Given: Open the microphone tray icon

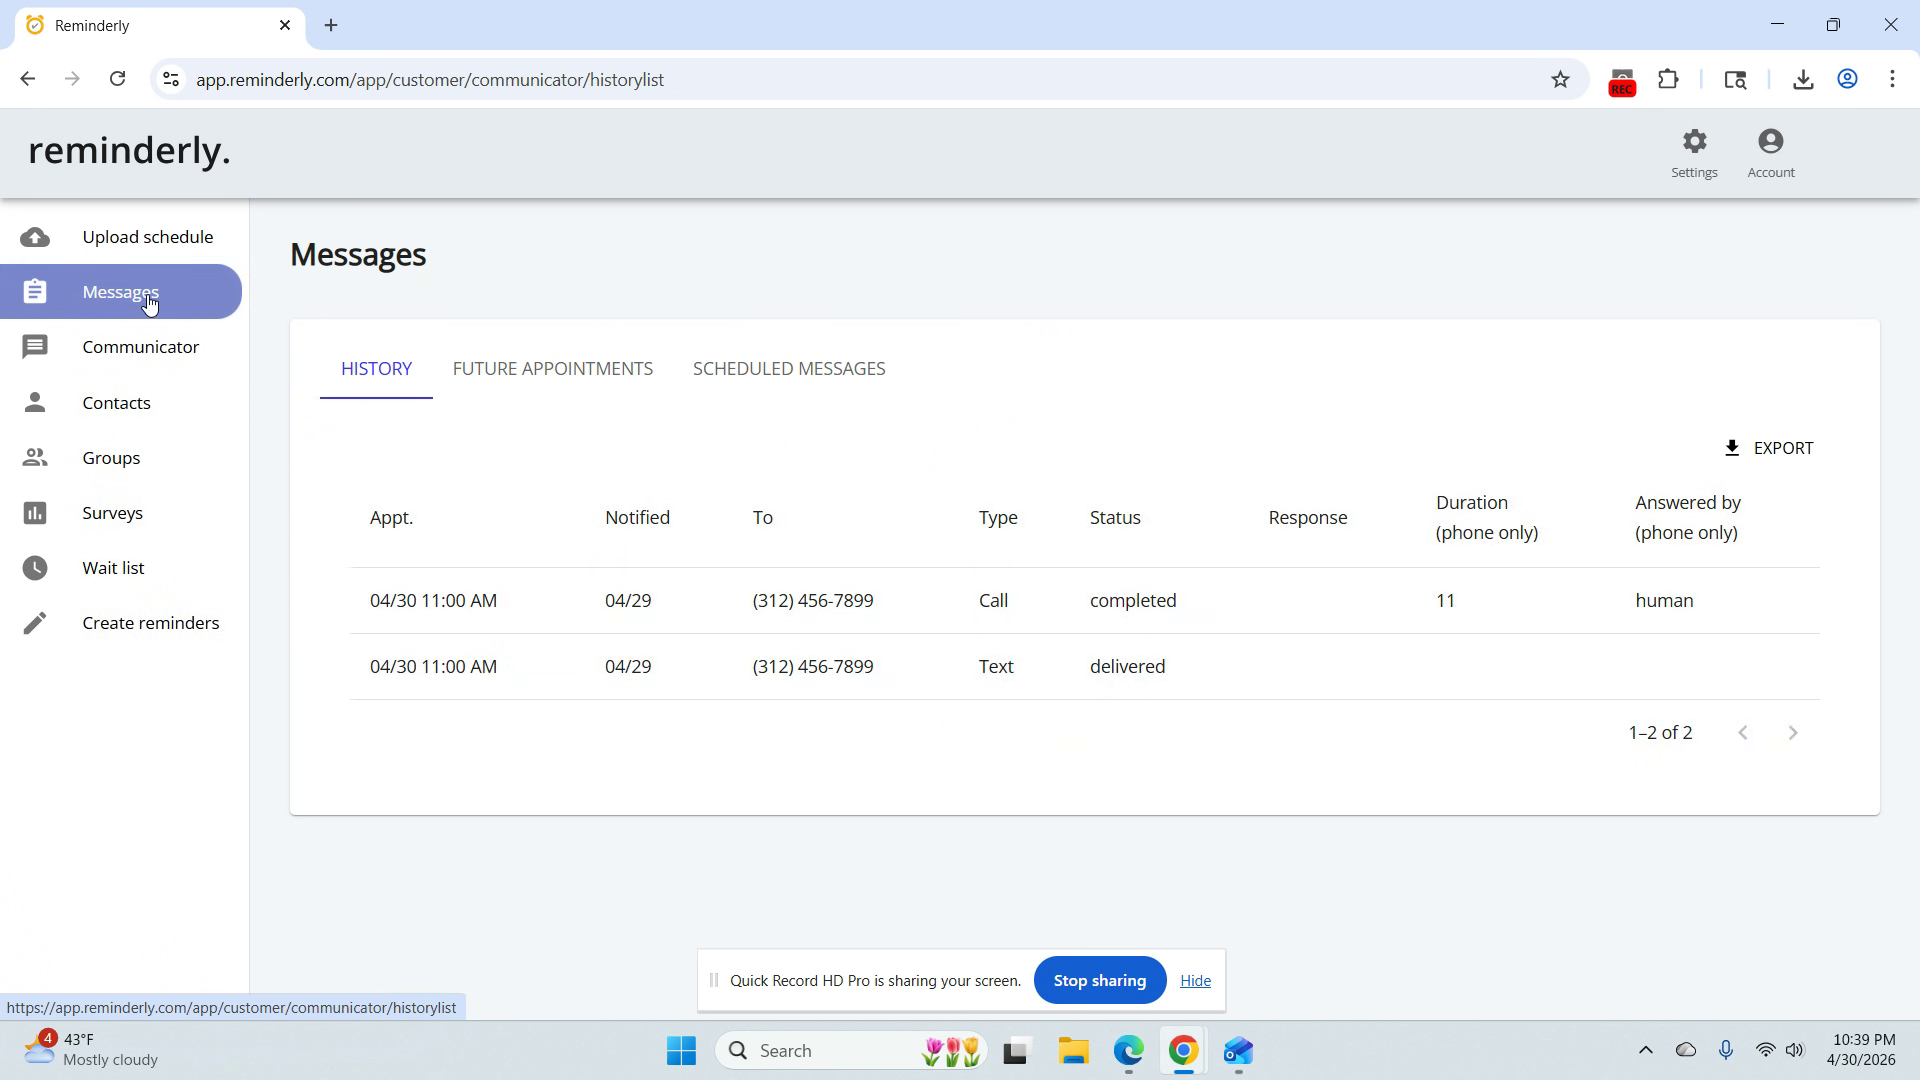Looking at the screenshot, I should tap(1726, 1050).
